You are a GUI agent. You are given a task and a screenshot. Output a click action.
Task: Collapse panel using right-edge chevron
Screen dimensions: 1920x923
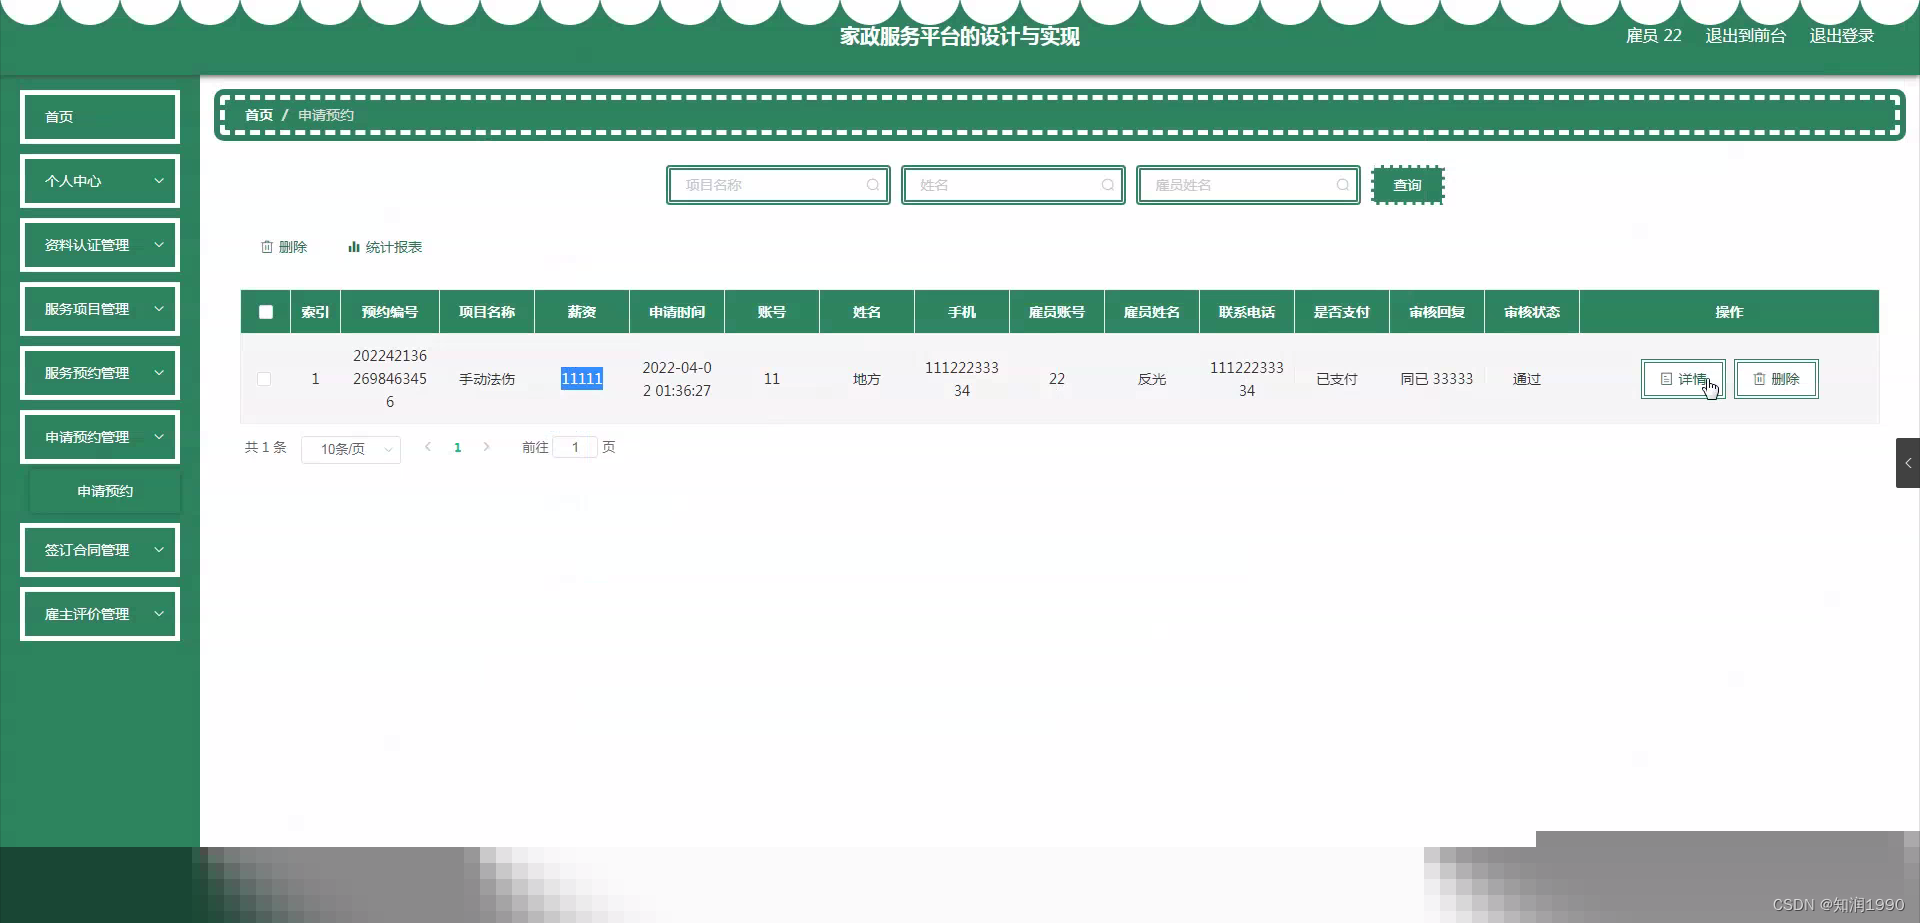click(x=1908, y=463)
